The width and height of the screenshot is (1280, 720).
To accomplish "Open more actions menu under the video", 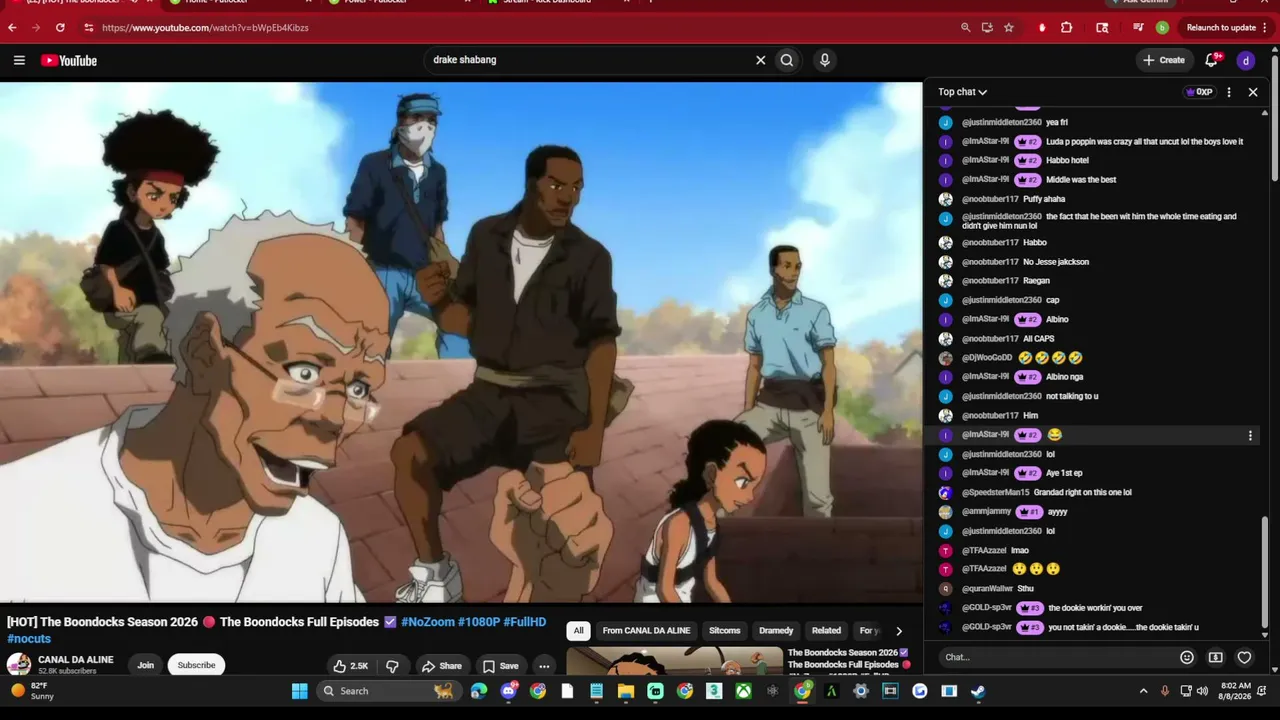I will 544,666.
